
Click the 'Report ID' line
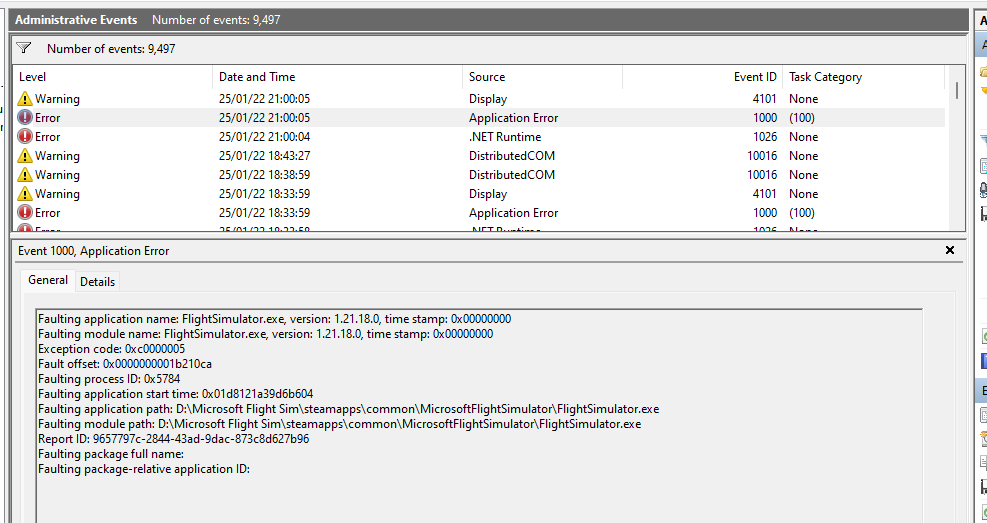174,439
